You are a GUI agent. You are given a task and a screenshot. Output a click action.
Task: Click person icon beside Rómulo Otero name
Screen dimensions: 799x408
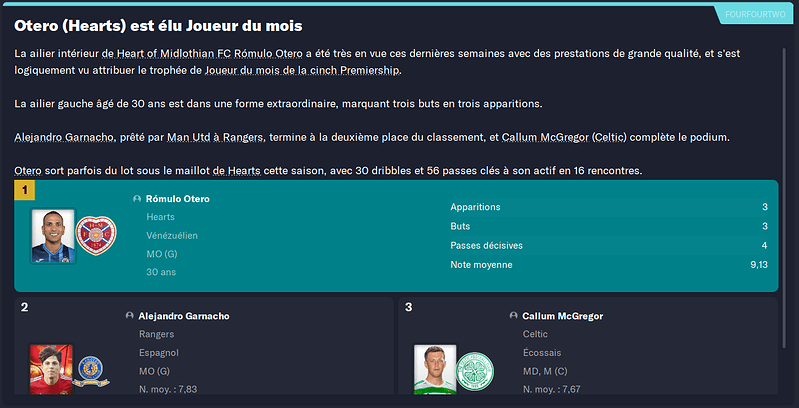(137, 199)
